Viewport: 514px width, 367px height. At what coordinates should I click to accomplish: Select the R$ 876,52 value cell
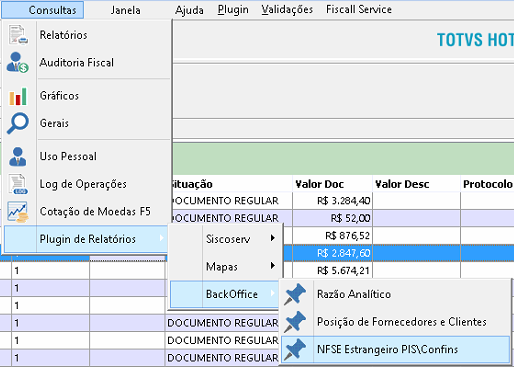pyautogui.click(x=332, y=236)
